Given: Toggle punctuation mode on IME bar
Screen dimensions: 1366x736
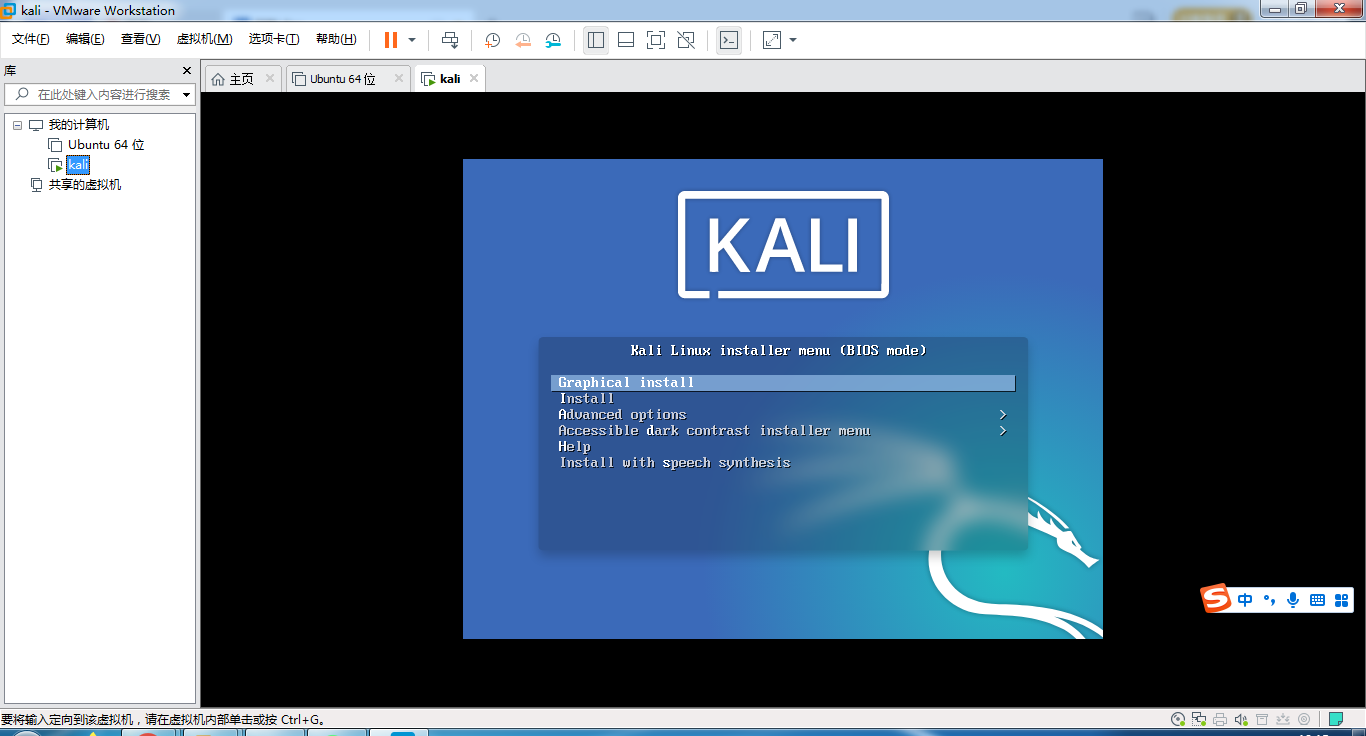Looking at the screenshot, I should click(x=1269, y=600).
